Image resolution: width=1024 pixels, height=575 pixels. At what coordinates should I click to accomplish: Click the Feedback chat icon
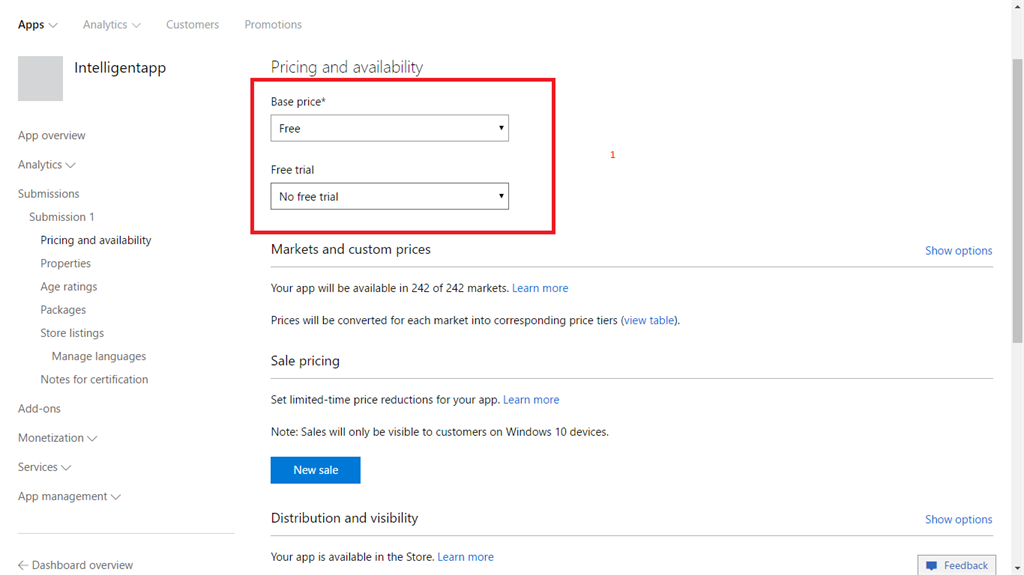(x=931, y=566)
